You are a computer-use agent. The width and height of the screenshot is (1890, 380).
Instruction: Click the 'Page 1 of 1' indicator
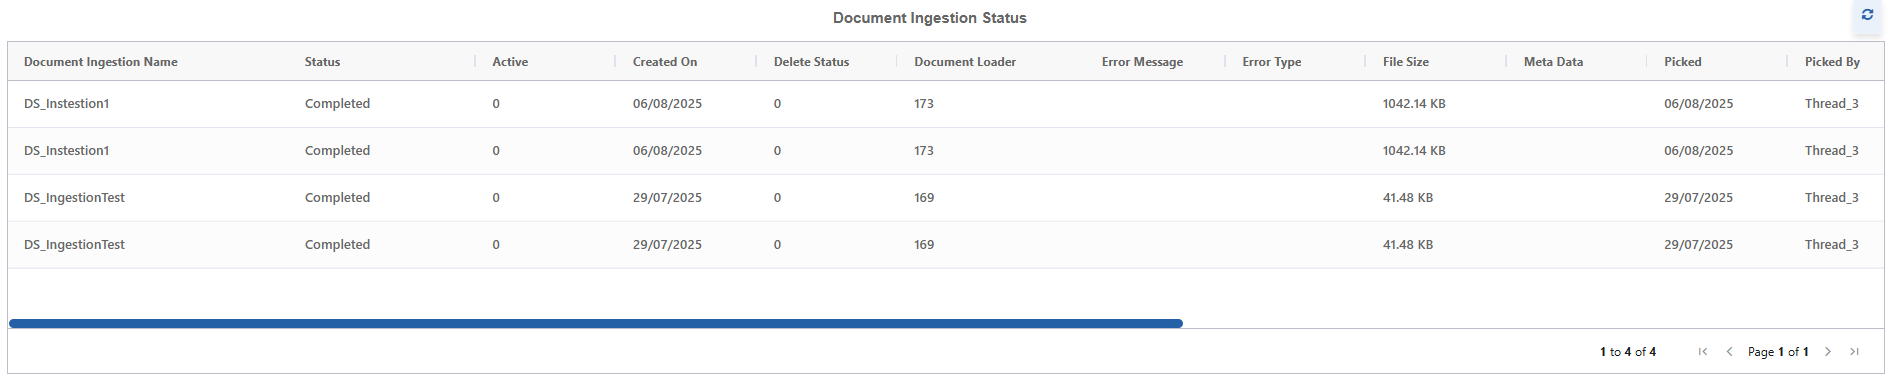(x=1778, y=352)
